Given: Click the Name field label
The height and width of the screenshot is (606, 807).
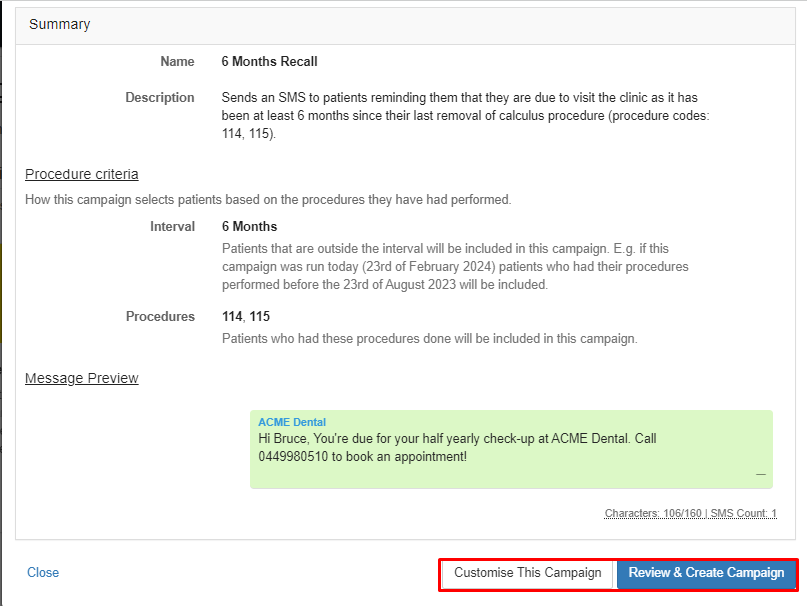Looking at the screenshot, I should pos(177,61).
